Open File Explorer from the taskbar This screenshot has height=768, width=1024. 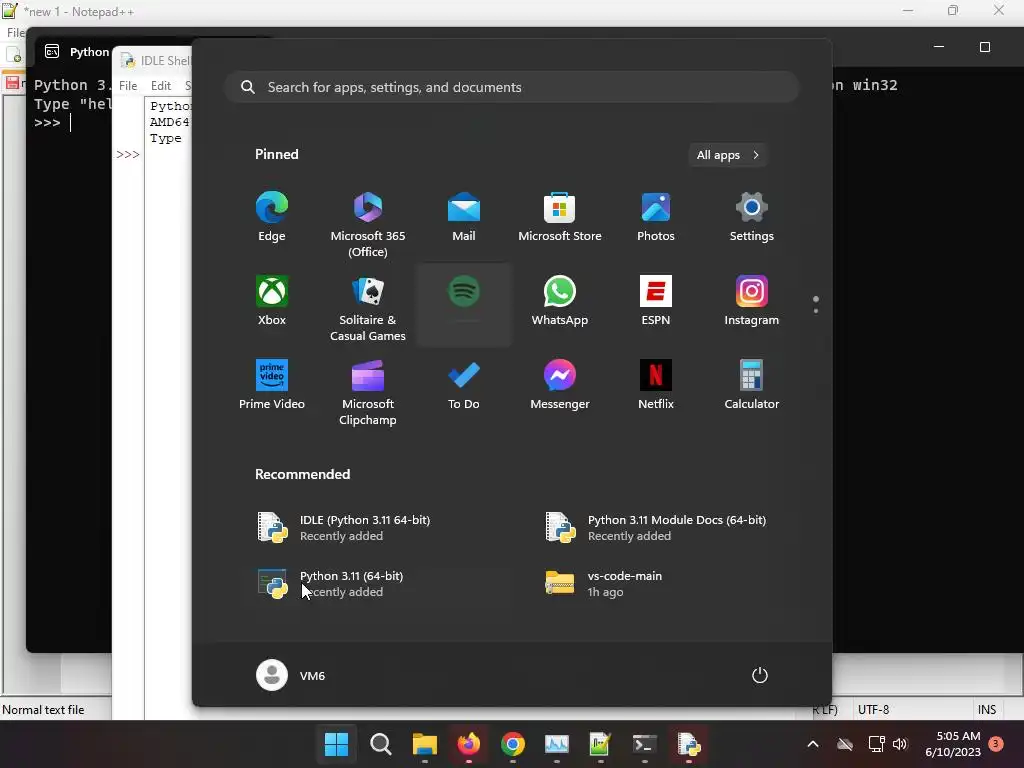424,744
